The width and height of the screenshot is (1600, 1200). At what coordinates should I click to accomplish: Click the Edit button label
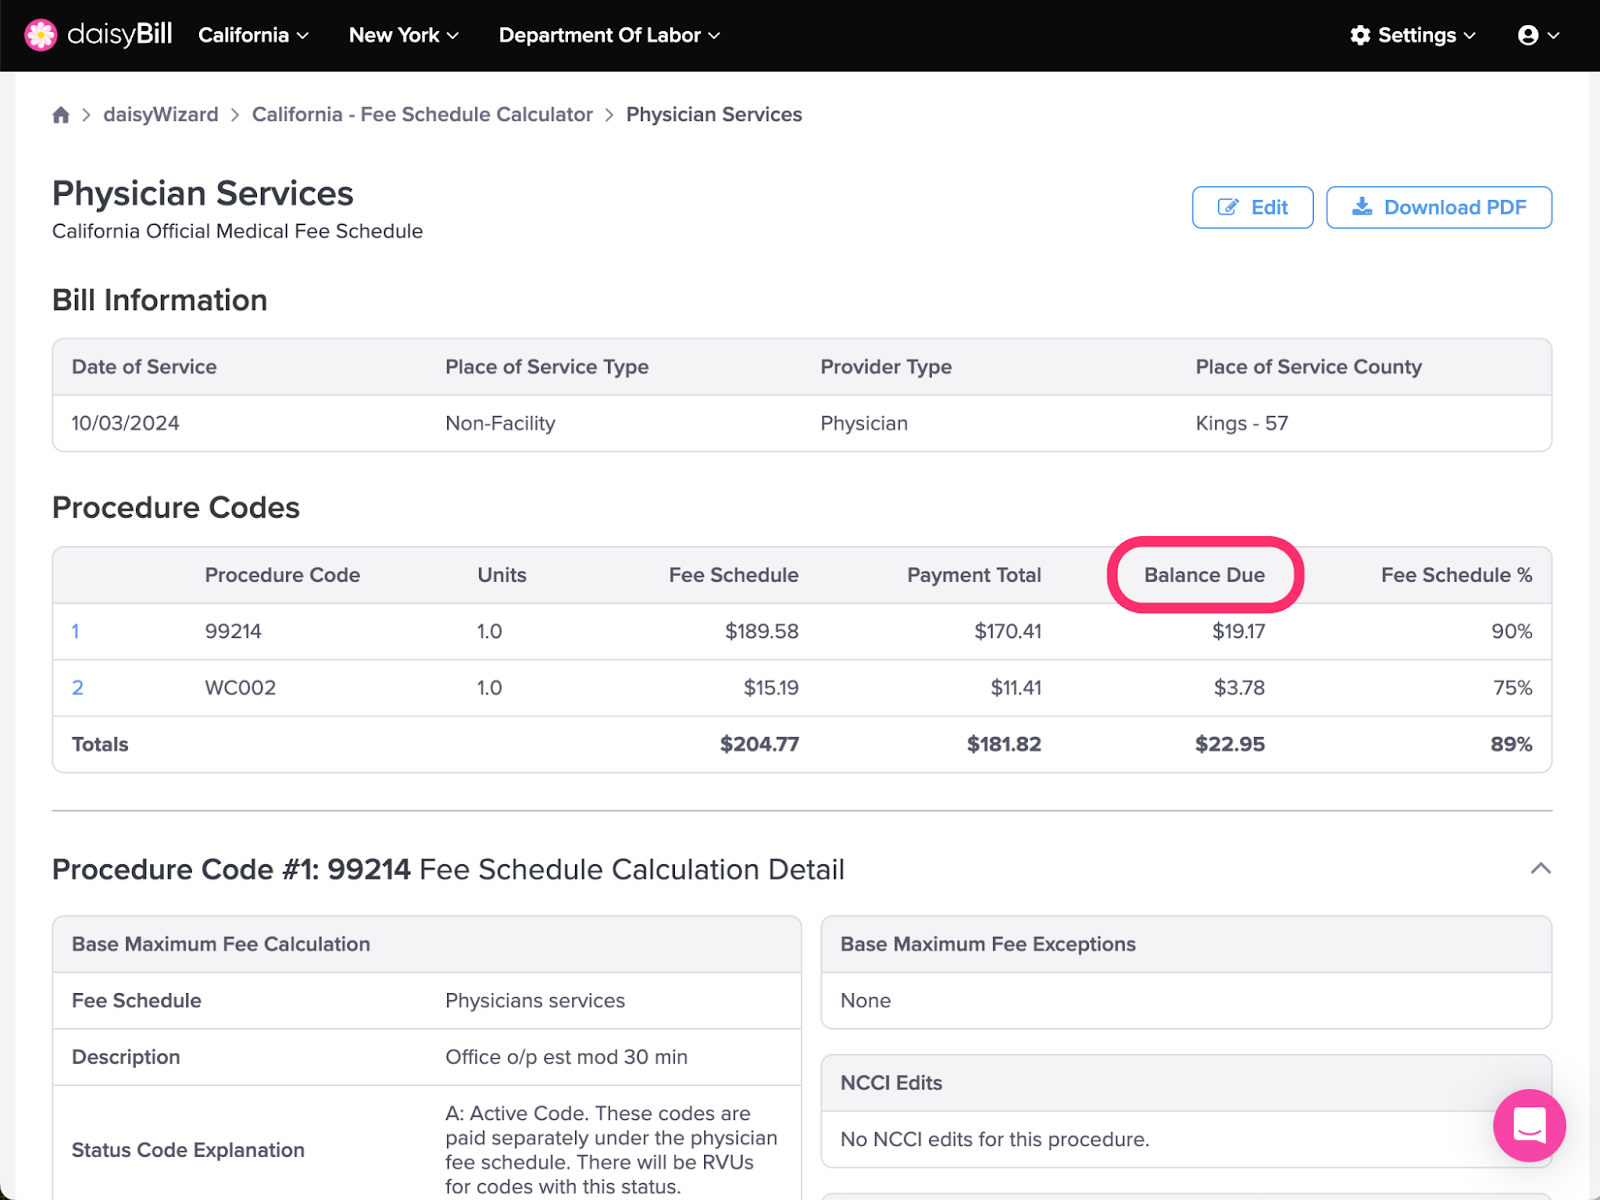point(1269,207)
